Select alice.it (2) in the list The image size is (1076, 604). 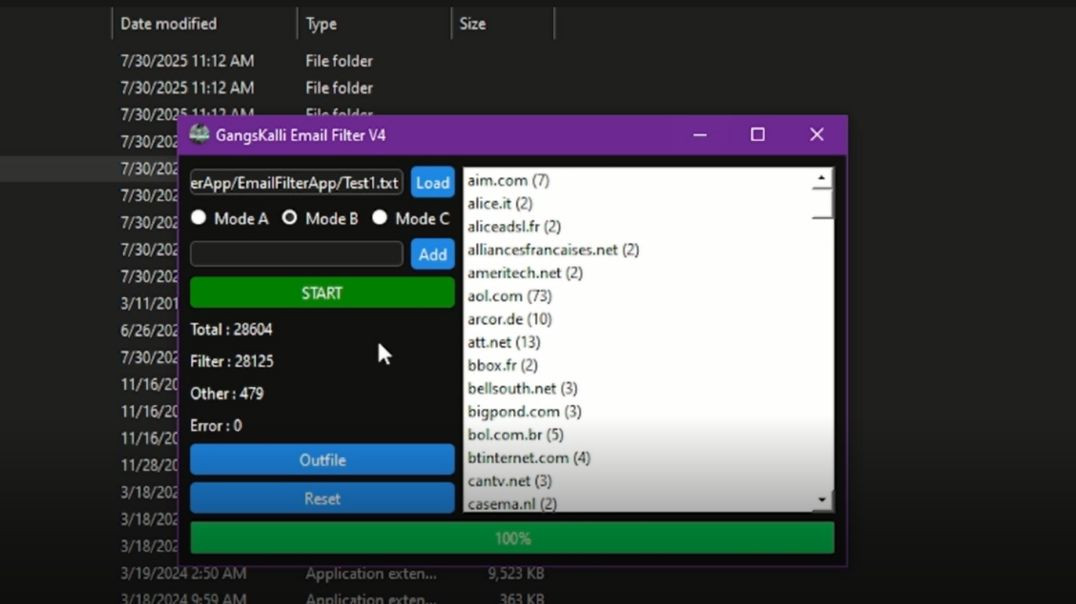click(x=500, y=204)
